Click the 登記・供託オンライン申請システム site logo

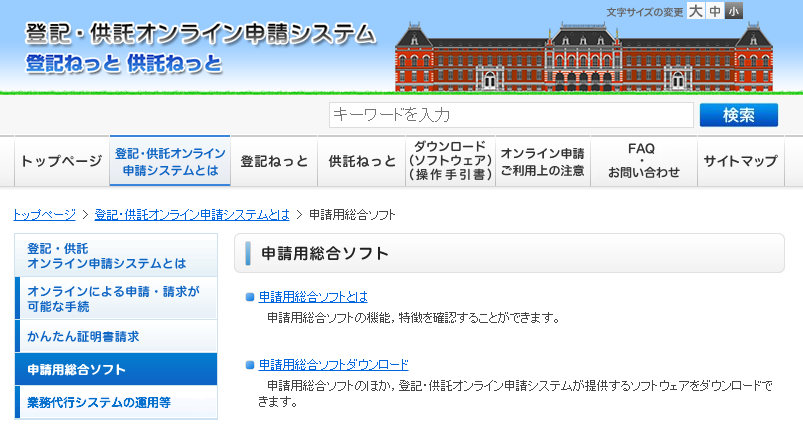point(200,47)
